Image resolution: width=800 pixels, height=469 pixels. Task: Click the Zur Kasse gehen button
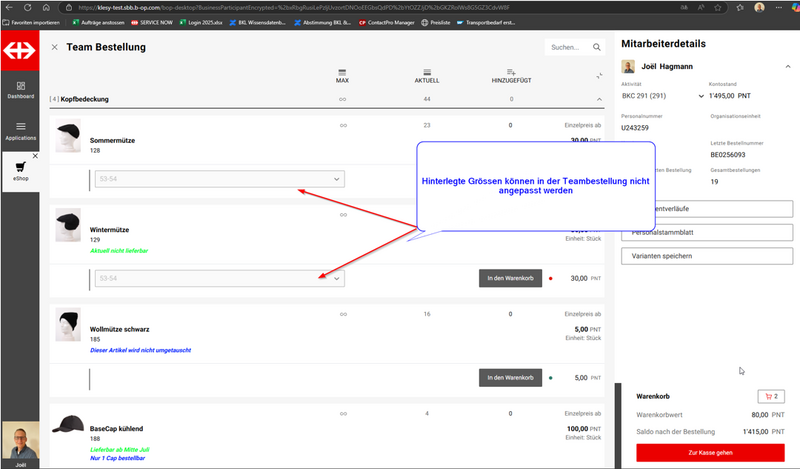pos(711,453)
